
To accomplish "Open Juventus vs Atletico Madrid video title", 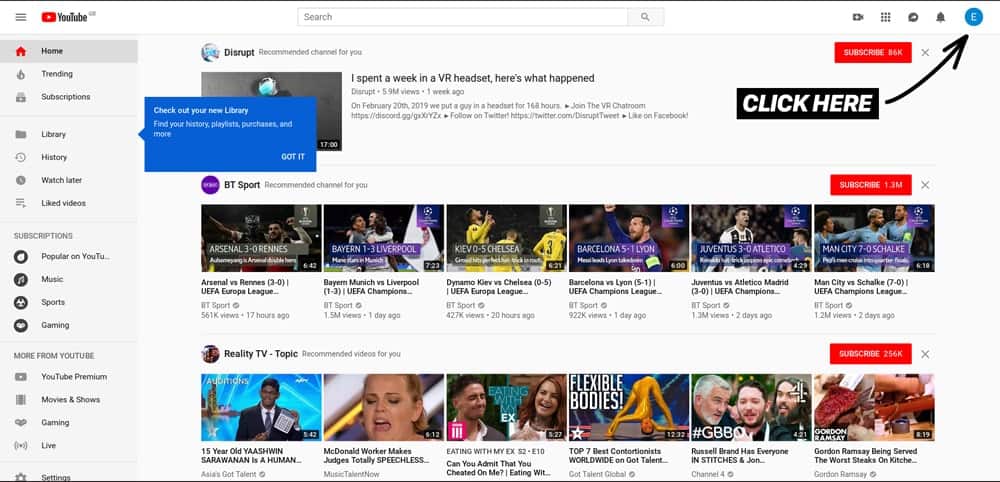I will (740, 287).
